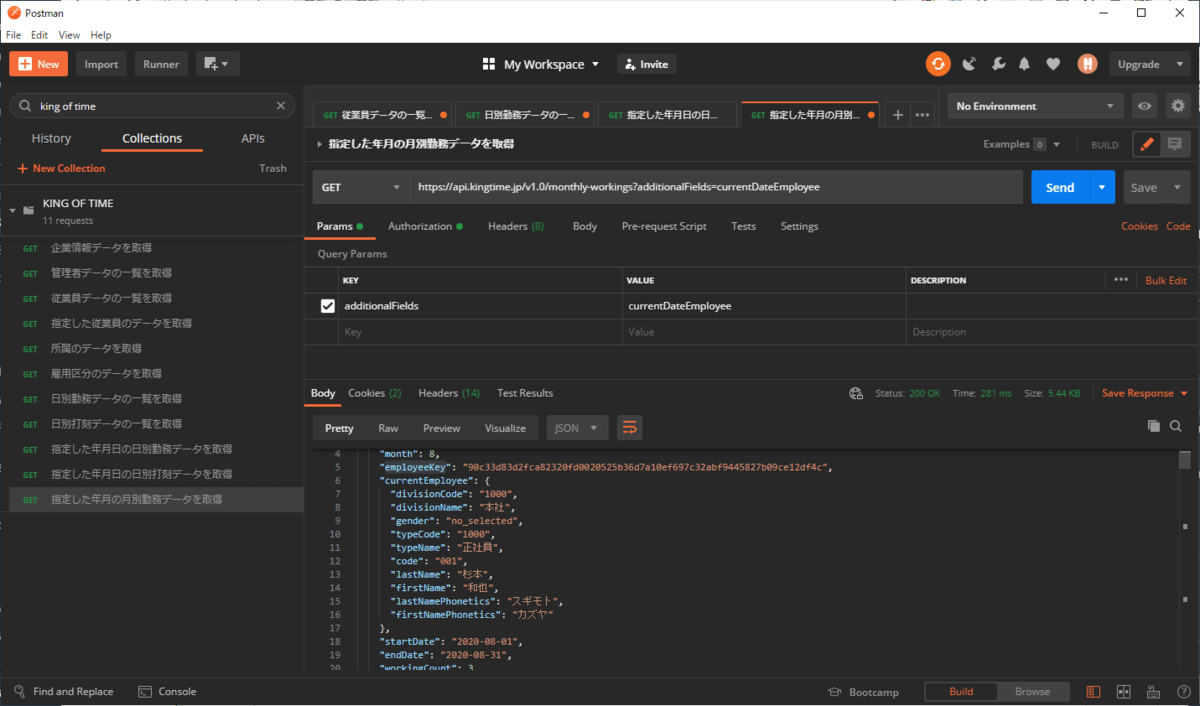The image size is (1200, 706).
Task: Open manage environments gear icon
Action: coord(1177,106)
